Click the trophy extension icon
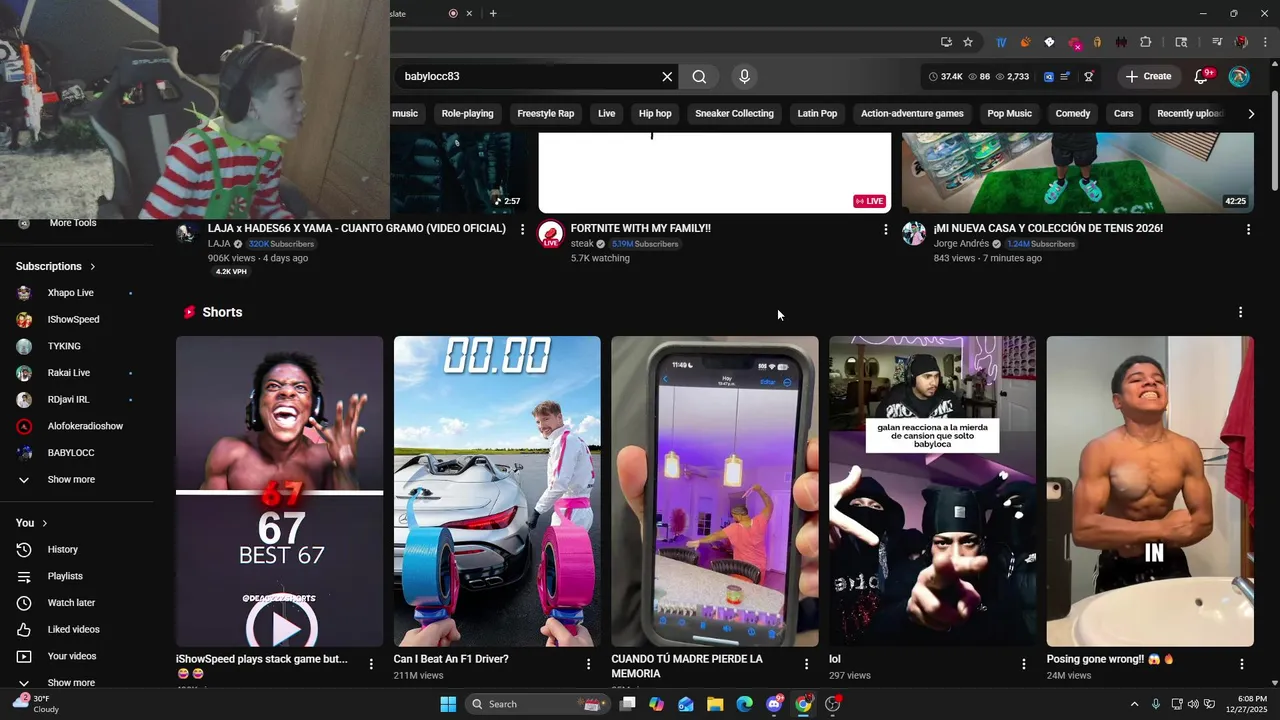 pos(1089,77)
